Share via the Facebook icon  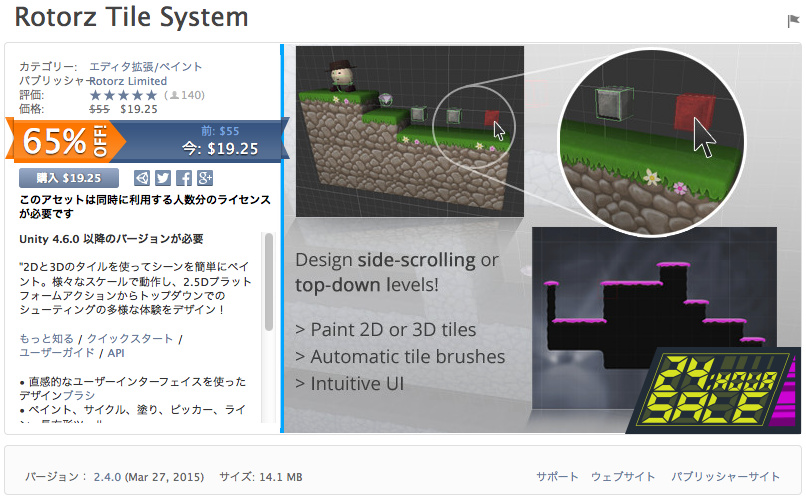coord(184,178)
